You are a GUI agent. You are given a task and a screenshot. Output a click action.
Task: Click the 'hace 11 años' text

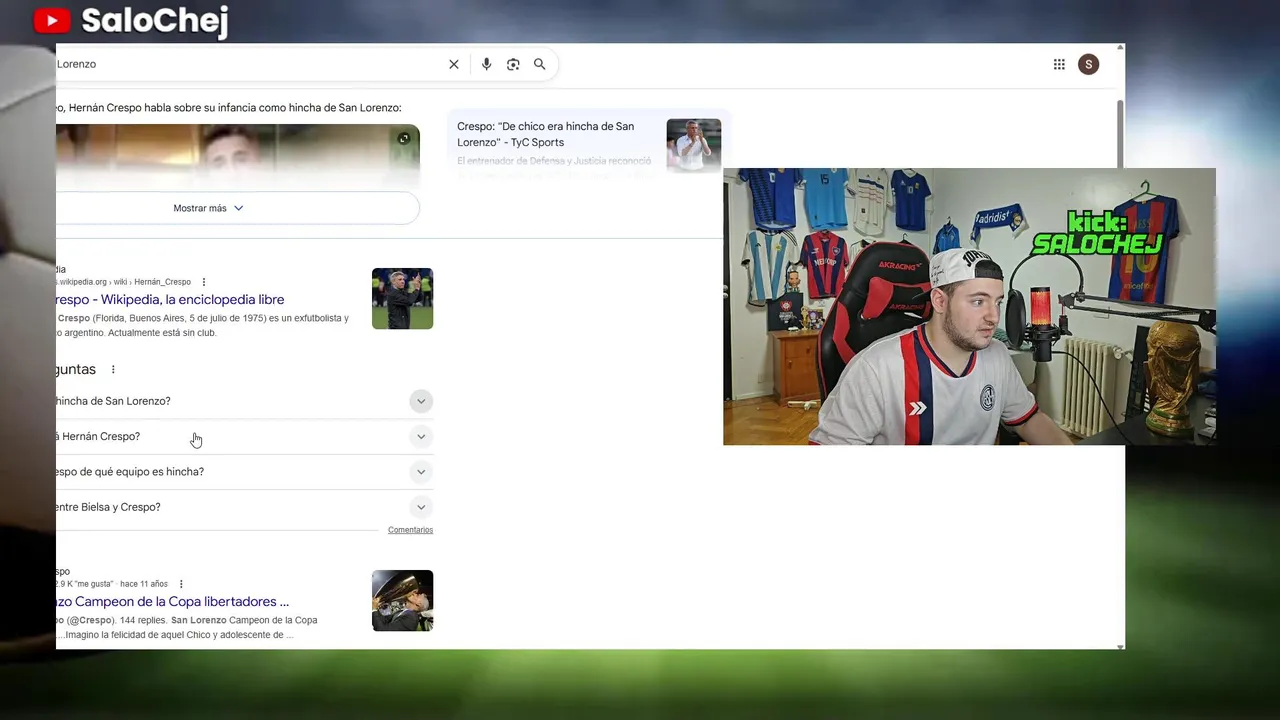[144, 584]
